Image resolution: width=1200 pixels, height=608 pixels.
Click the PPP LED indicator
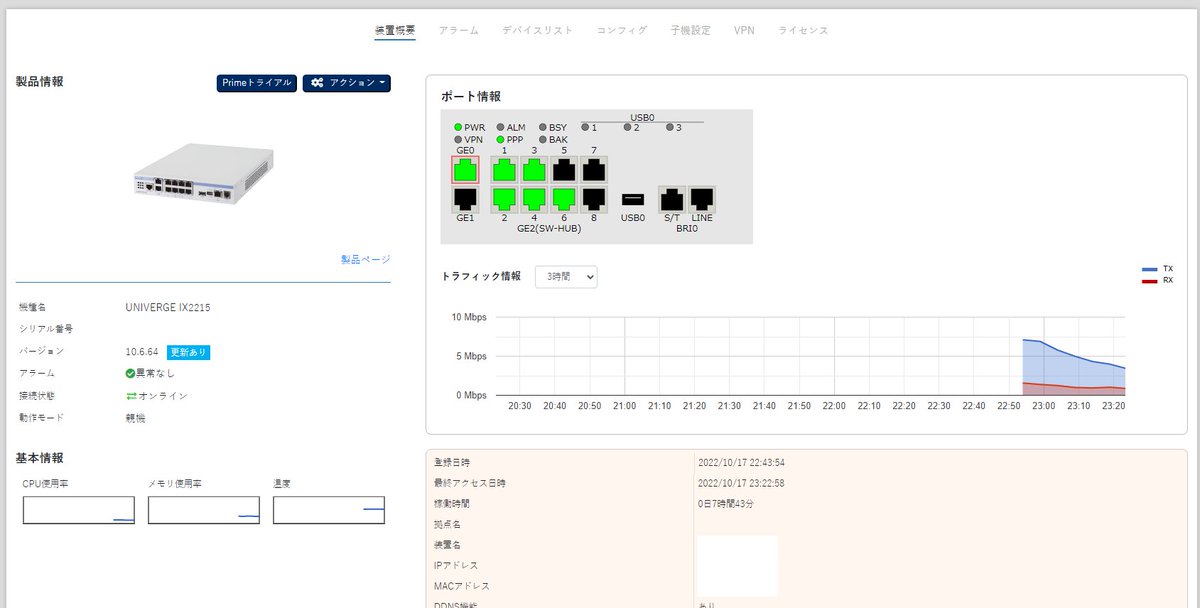500,140
